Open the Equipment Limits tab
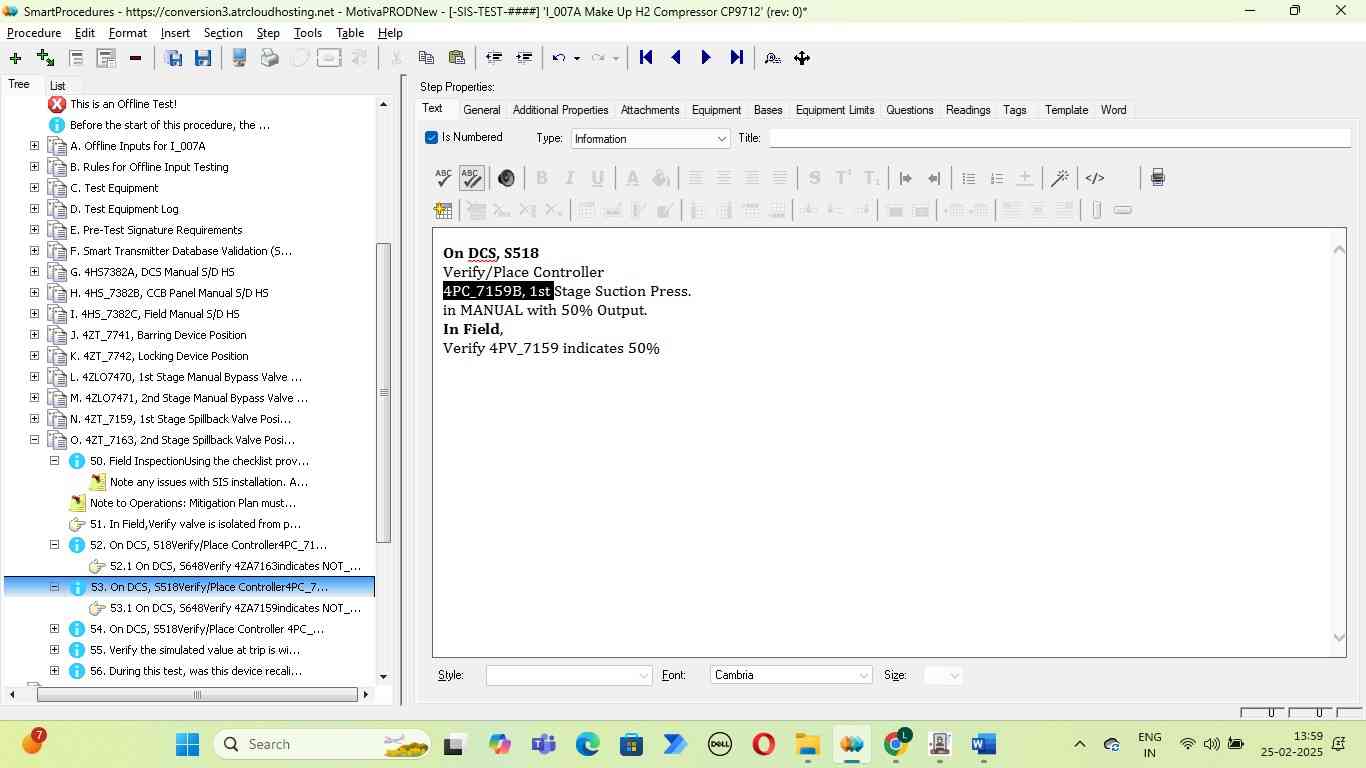This screenshot has width=1366, height=768. coord(835,110)
